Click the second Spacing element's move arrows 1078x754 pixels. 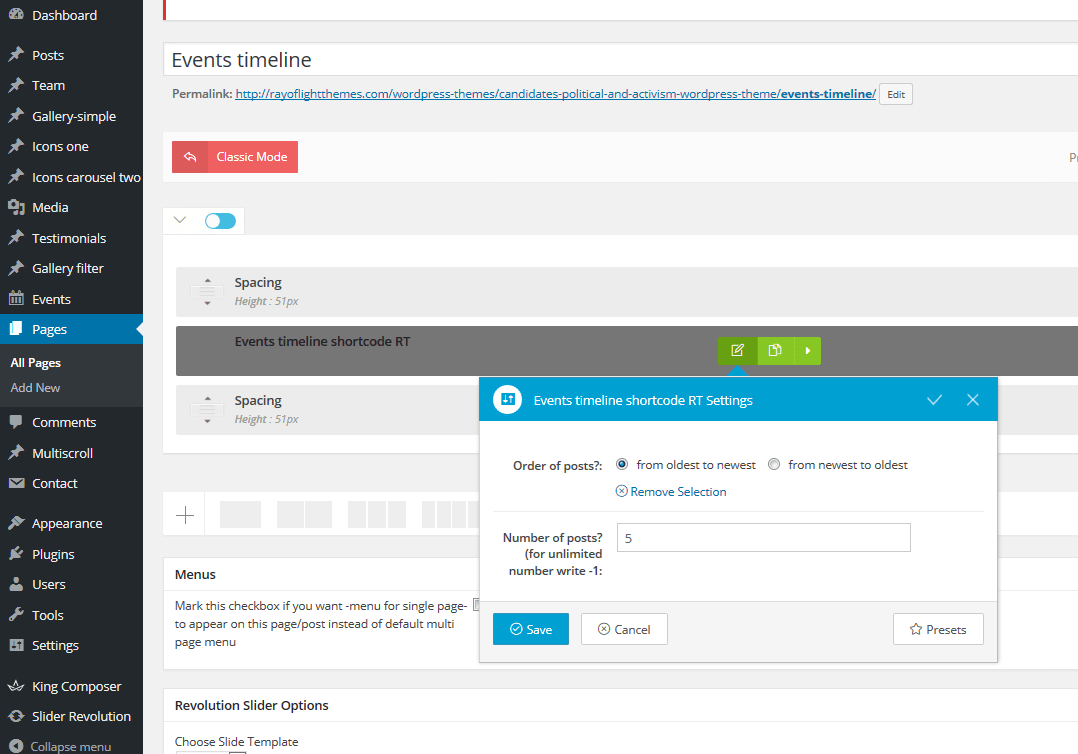tap(207, 409)
